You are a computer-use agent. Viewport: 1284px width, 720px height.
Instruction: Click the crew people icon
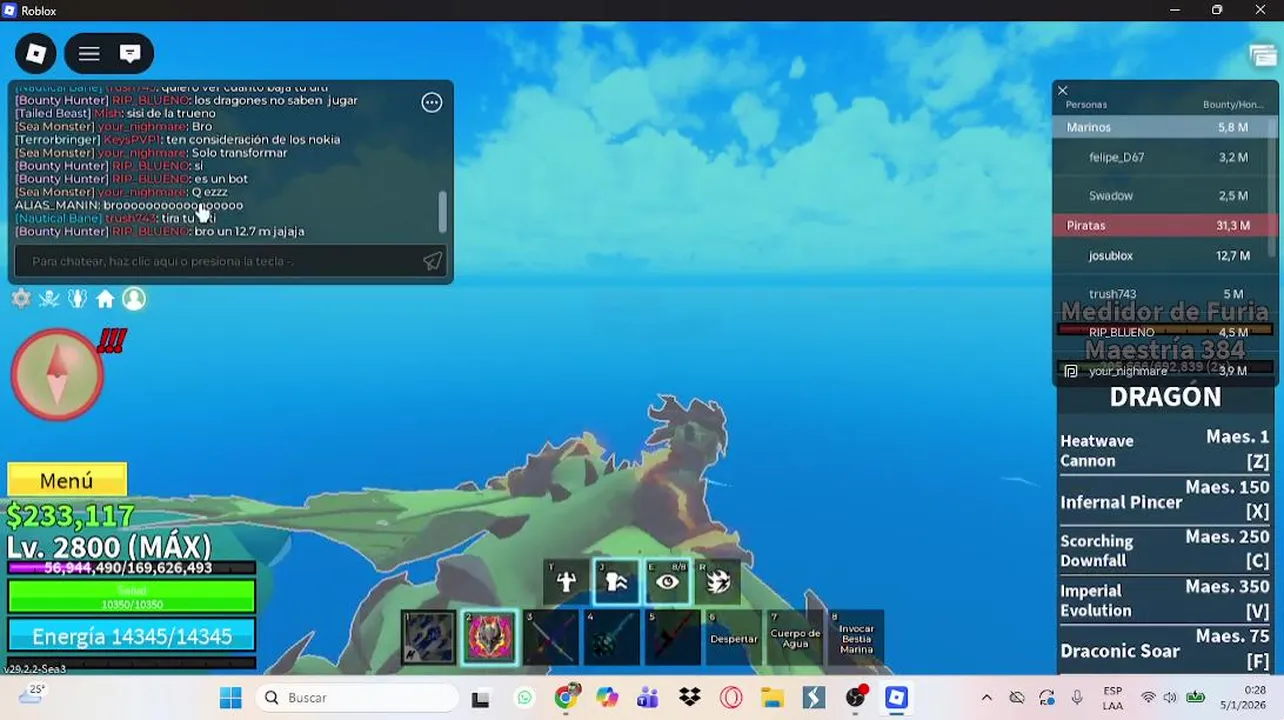[x=77, y=298]
